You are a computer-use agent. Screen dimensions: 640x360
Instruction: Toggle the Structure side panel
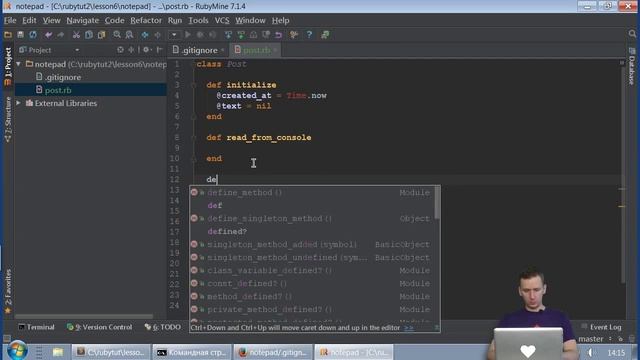click(x=7, y=120)
